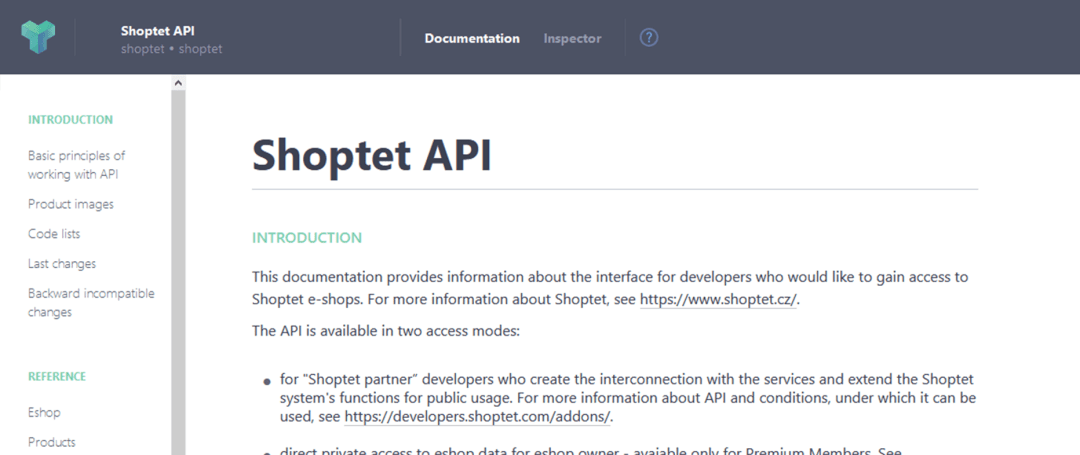Switch to the Inspector tab
Viewport: 1080px width, 455px height.
(572, 39)
